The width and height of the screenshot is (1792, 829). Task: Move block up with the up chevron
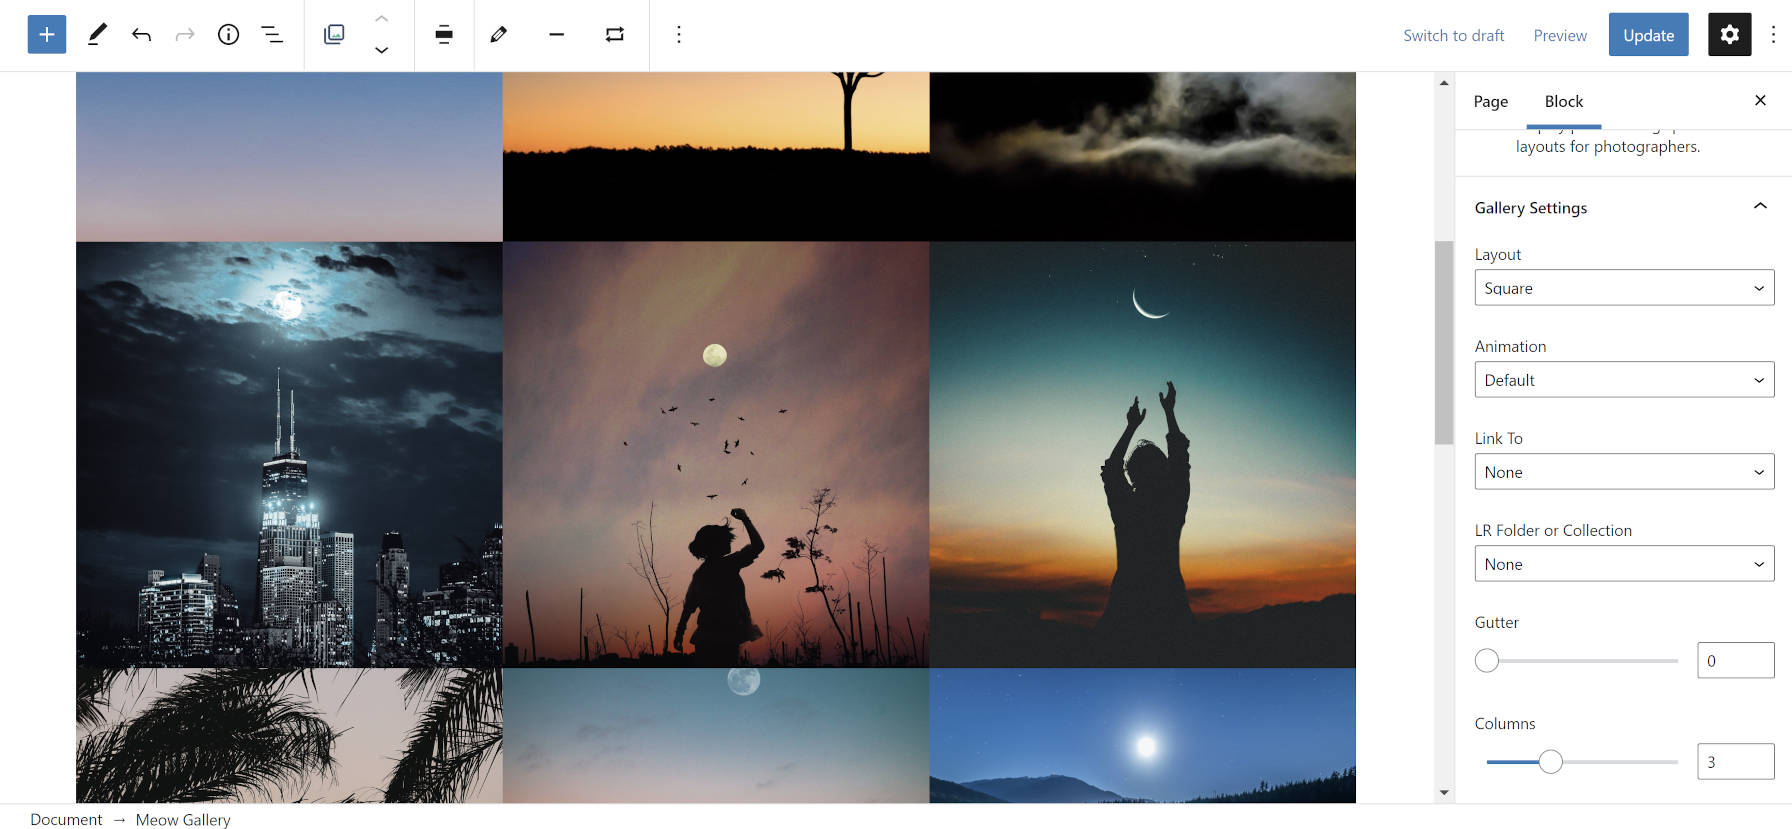(382, 19)
